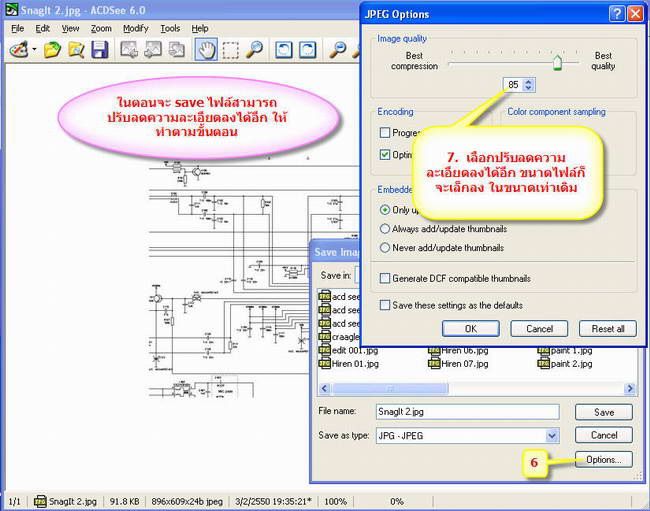Click the 'Options...' button
The width and height of the screenshot is (650, 511).
pos(604,460)
